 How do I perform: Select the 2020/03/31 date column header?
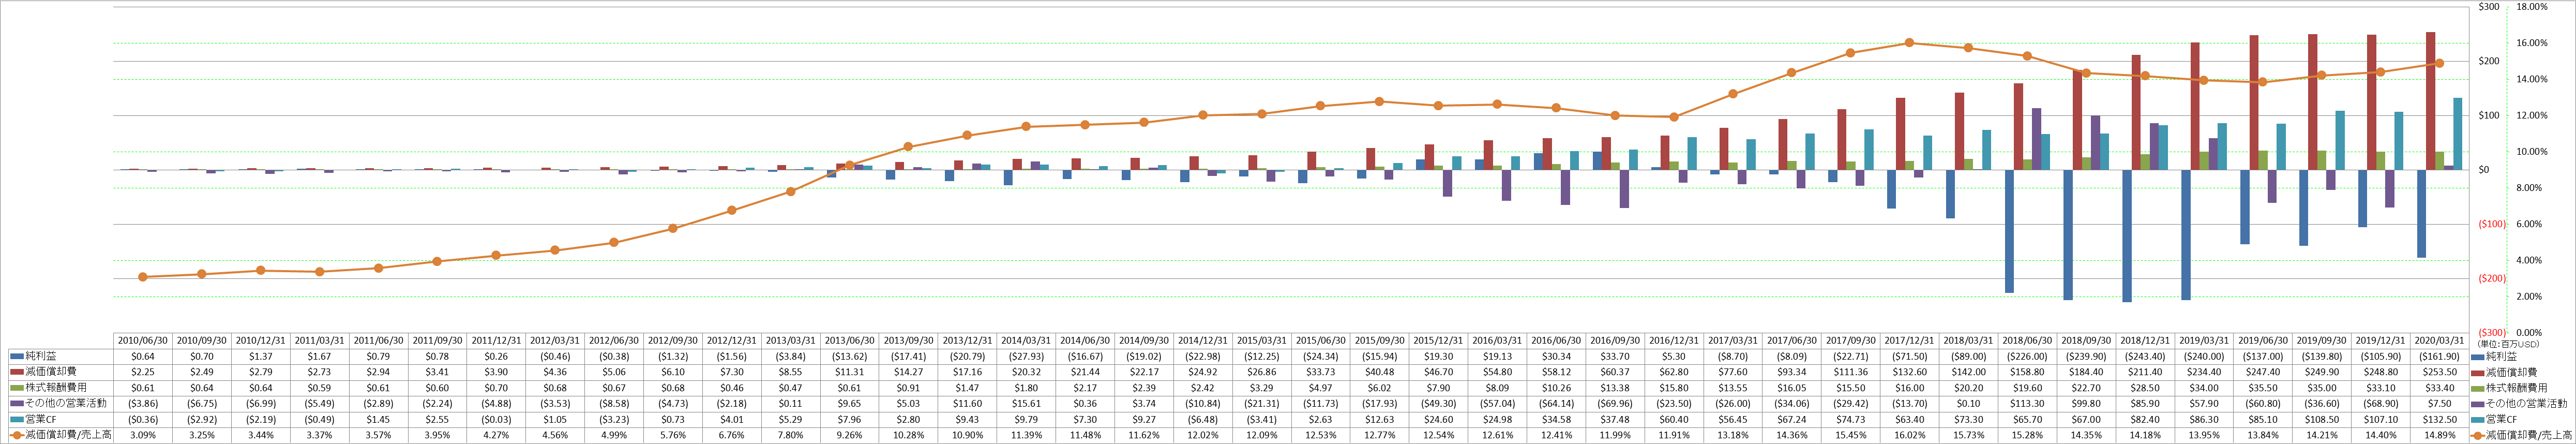(x=2439, y=340)
